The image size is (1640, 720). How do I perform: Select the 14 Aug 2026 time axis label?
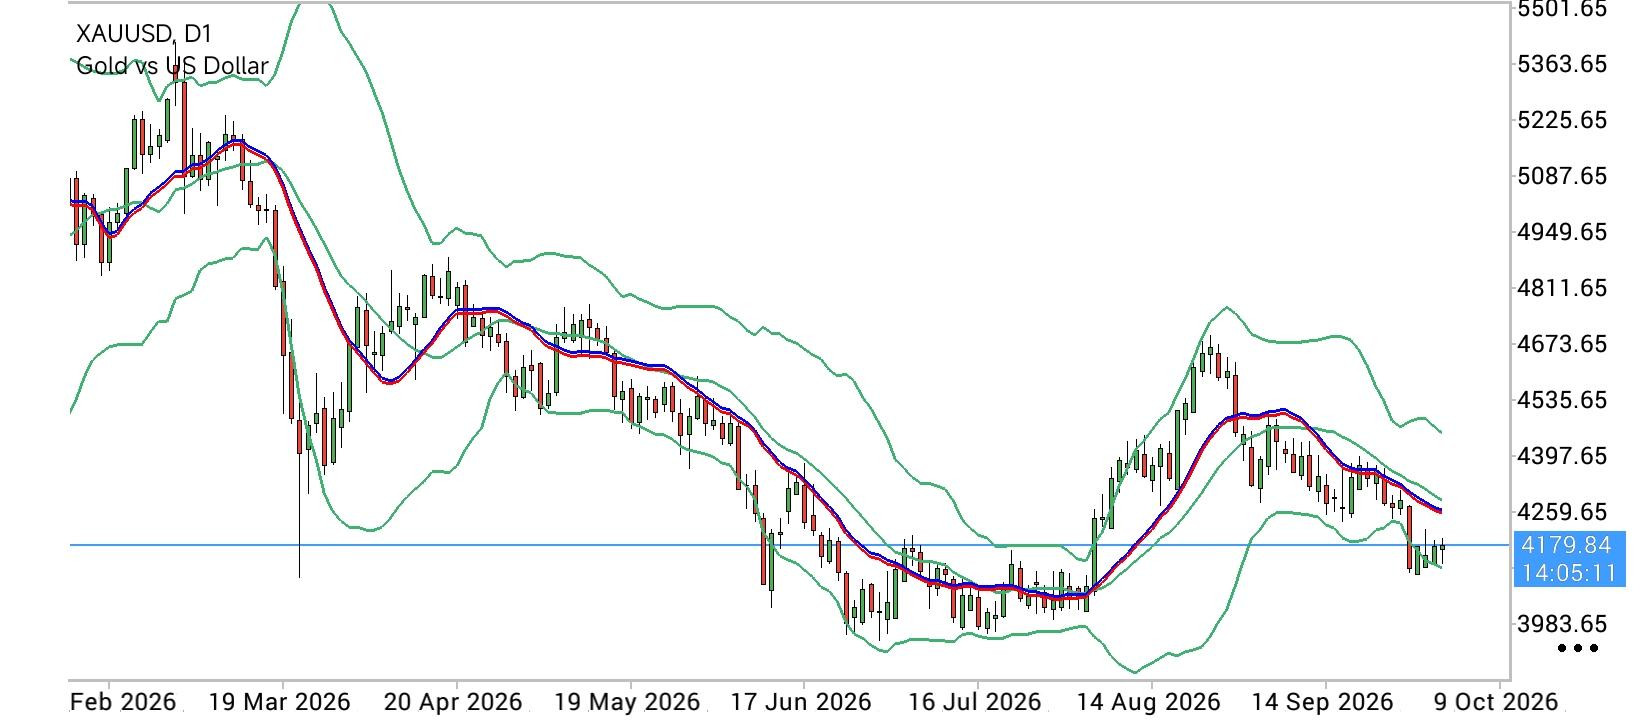pyautogui.click(x=1151, y=701)
